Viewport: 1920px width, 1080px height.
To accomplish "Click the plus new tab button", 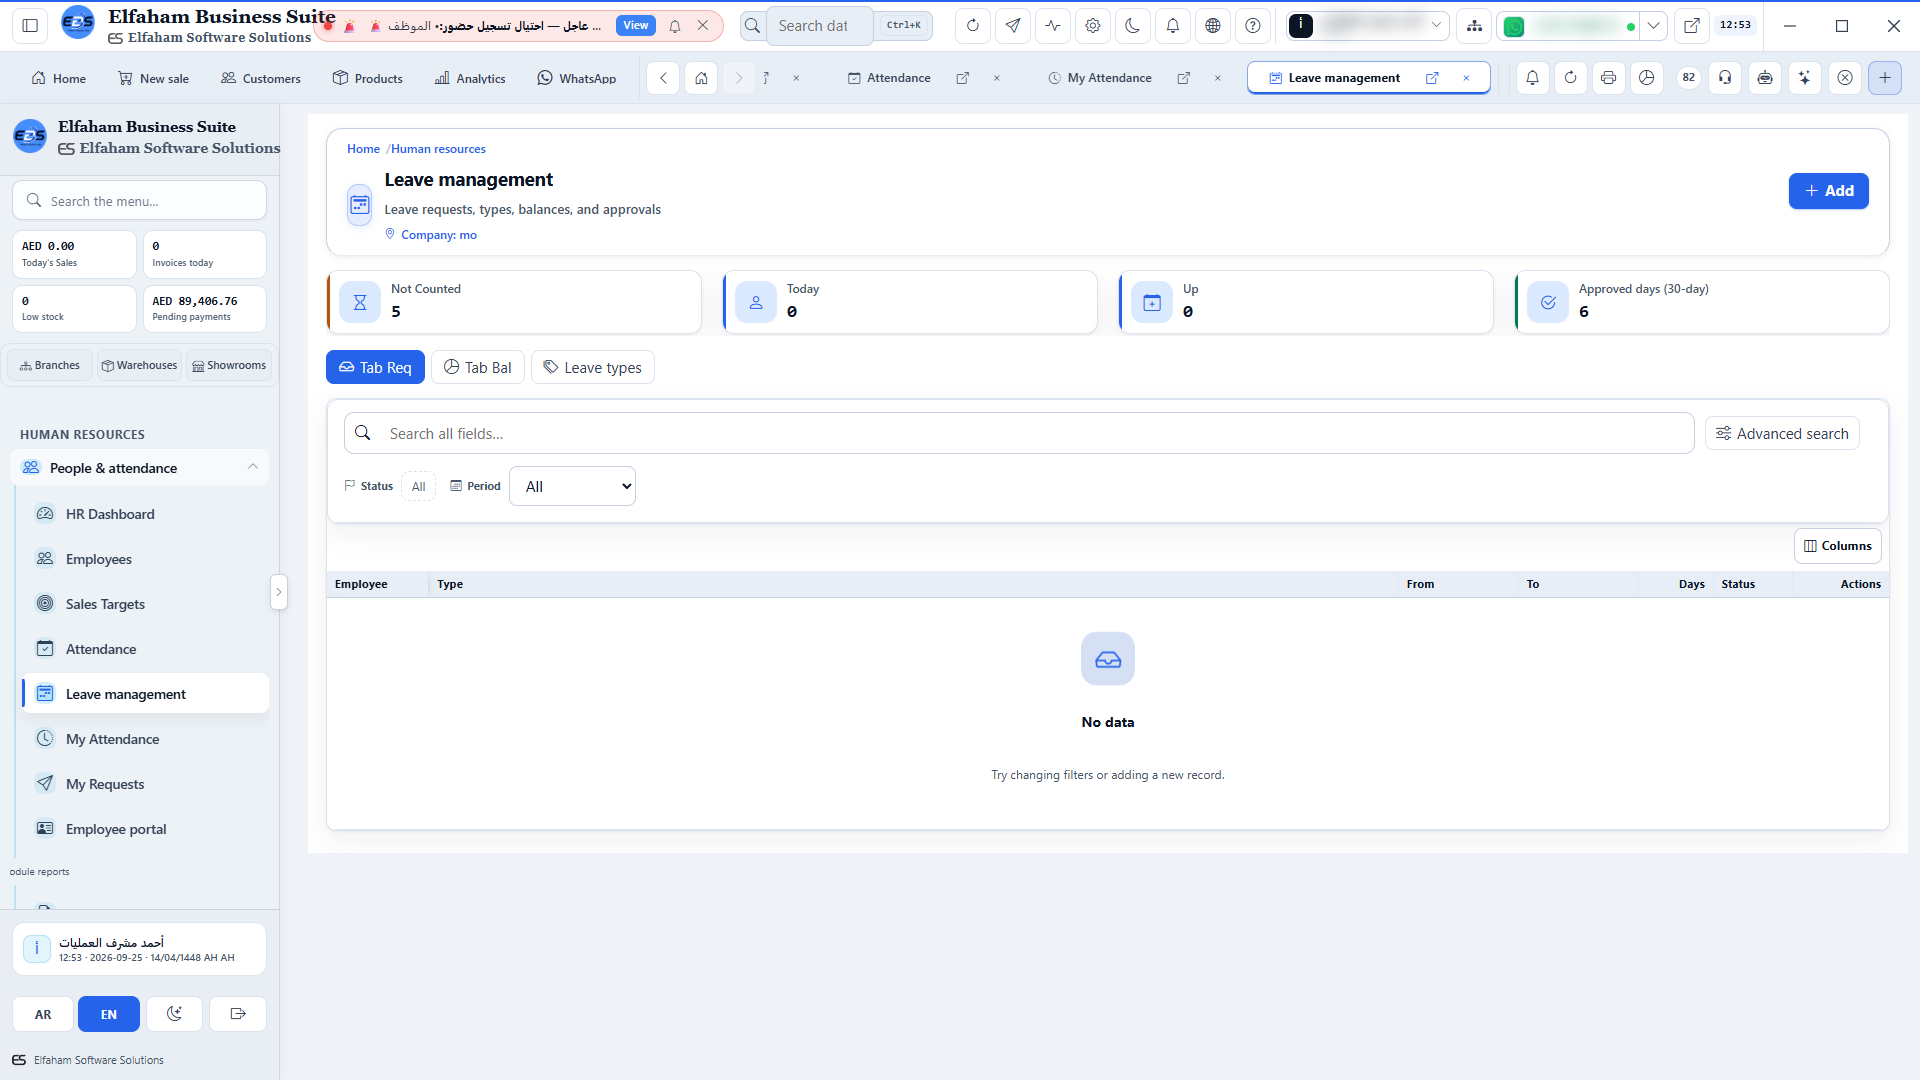I will point(1885,78).
